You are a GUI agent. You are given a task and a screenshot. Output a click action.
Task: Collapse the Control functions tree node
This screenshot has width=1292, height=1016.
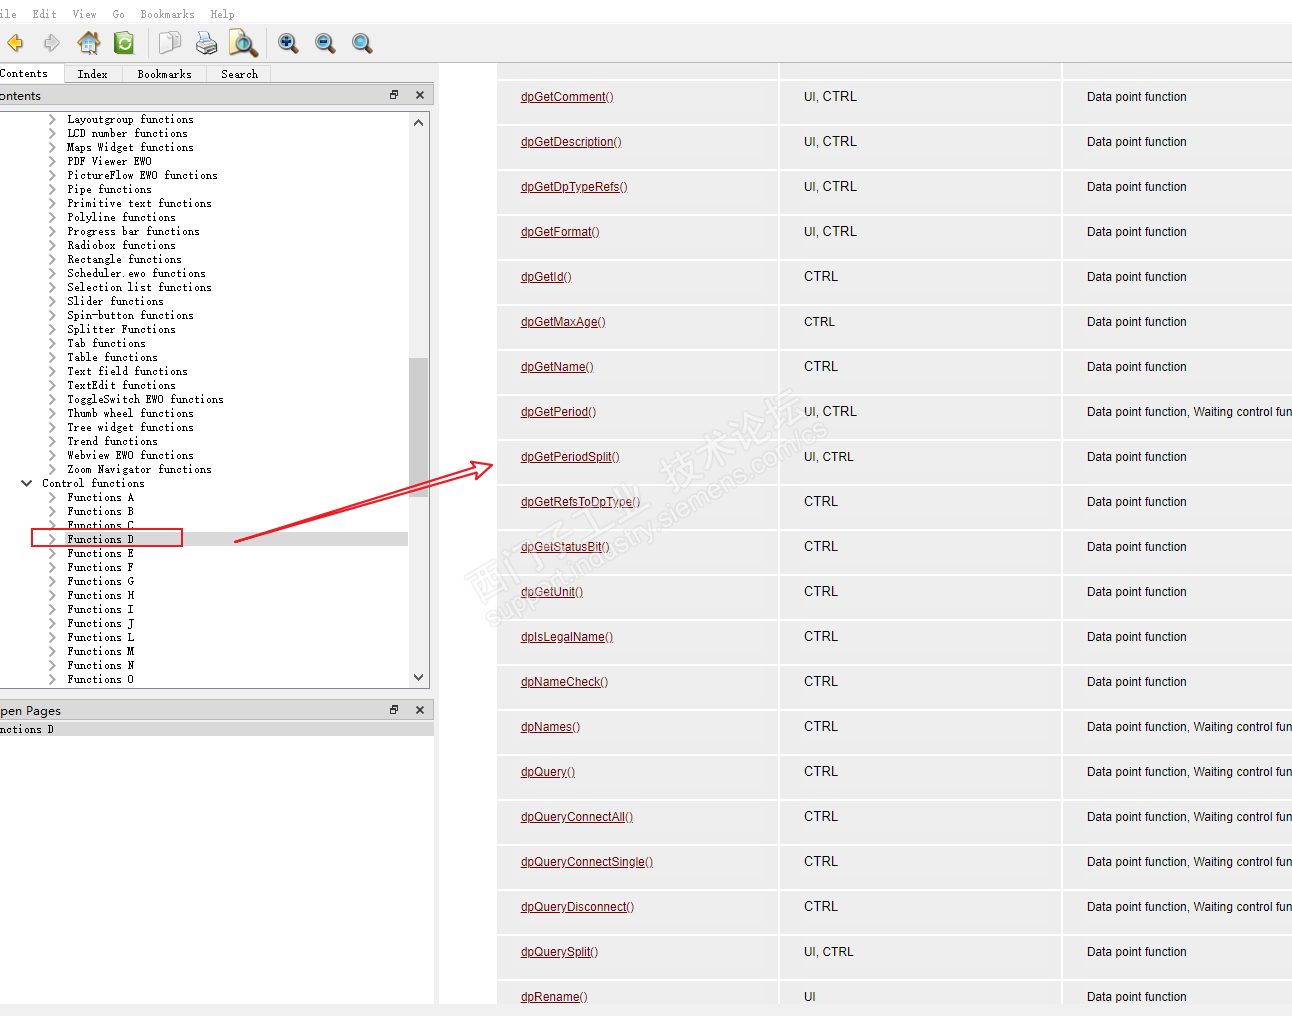27,483
